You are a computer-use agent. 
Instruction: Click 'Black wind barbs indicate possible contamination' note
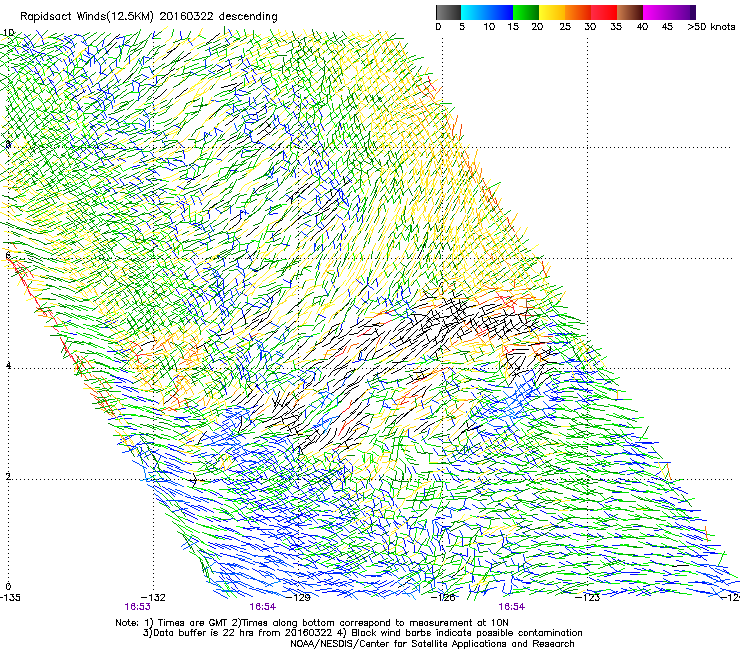tap(467, 633)
